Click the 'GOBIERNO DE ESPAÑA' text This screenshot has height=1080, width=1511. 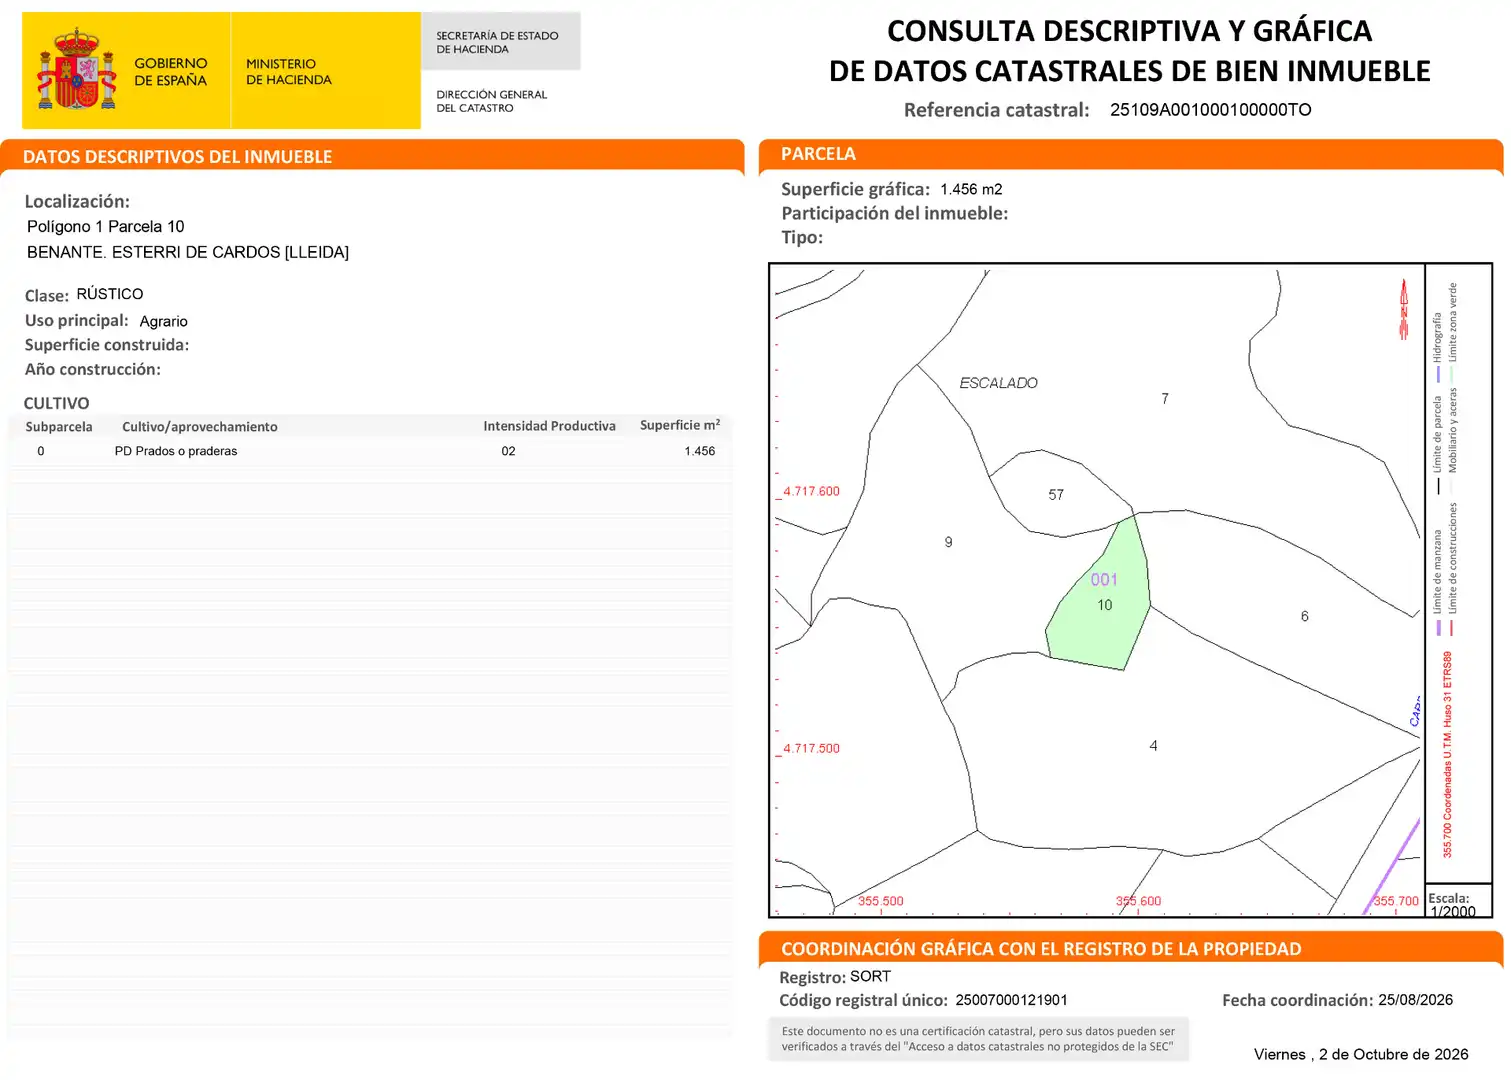point(171,72)
